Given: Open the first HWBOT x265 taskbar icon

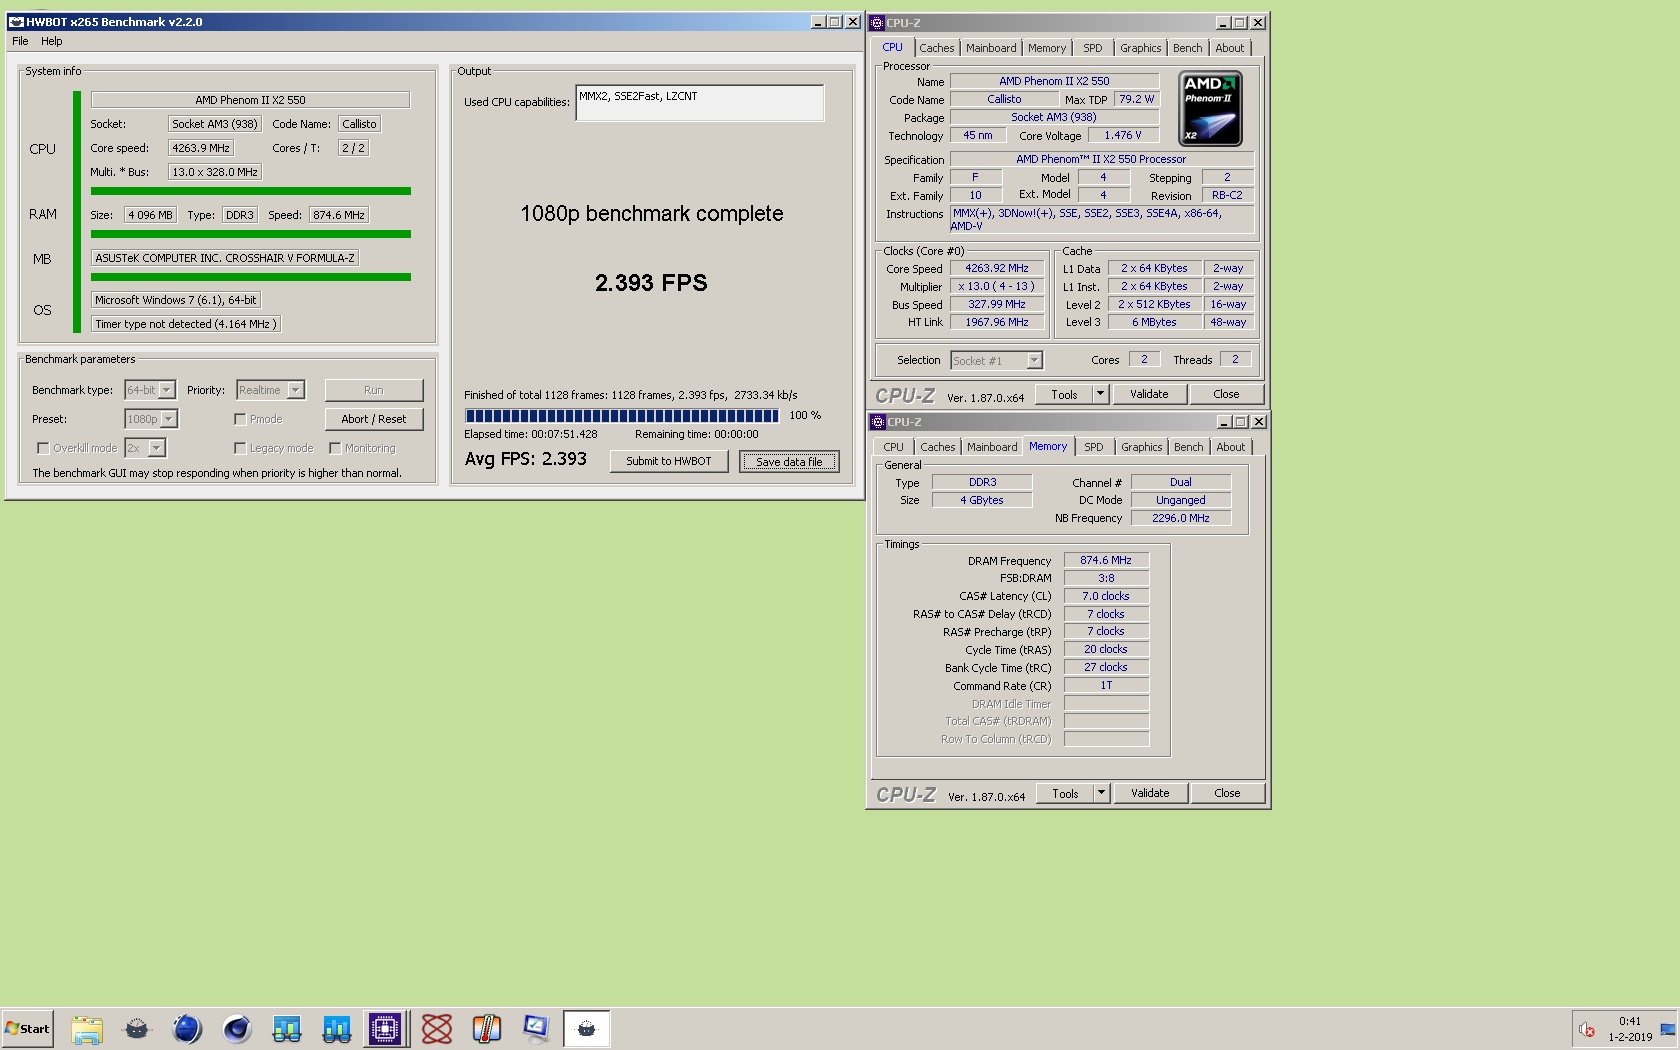Looking at the screenshot, I should [x=137, y=1028].
